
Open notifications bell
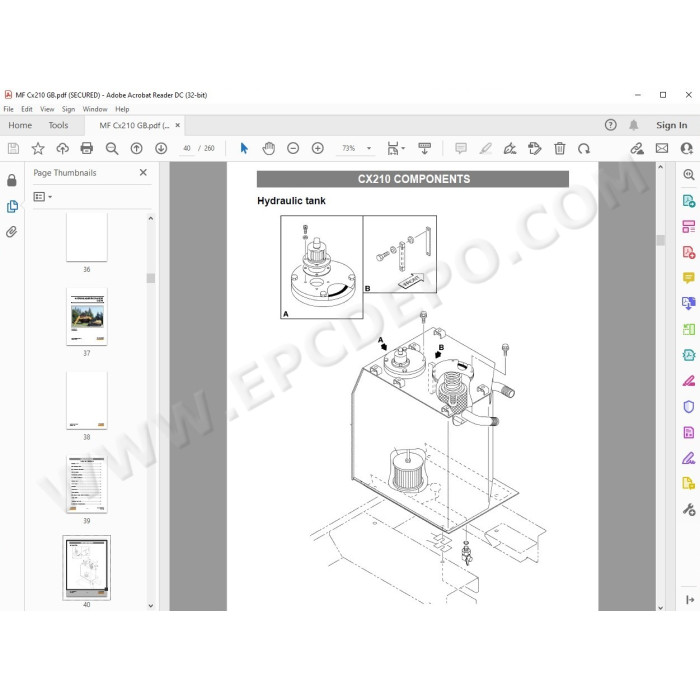click(633, 125)
